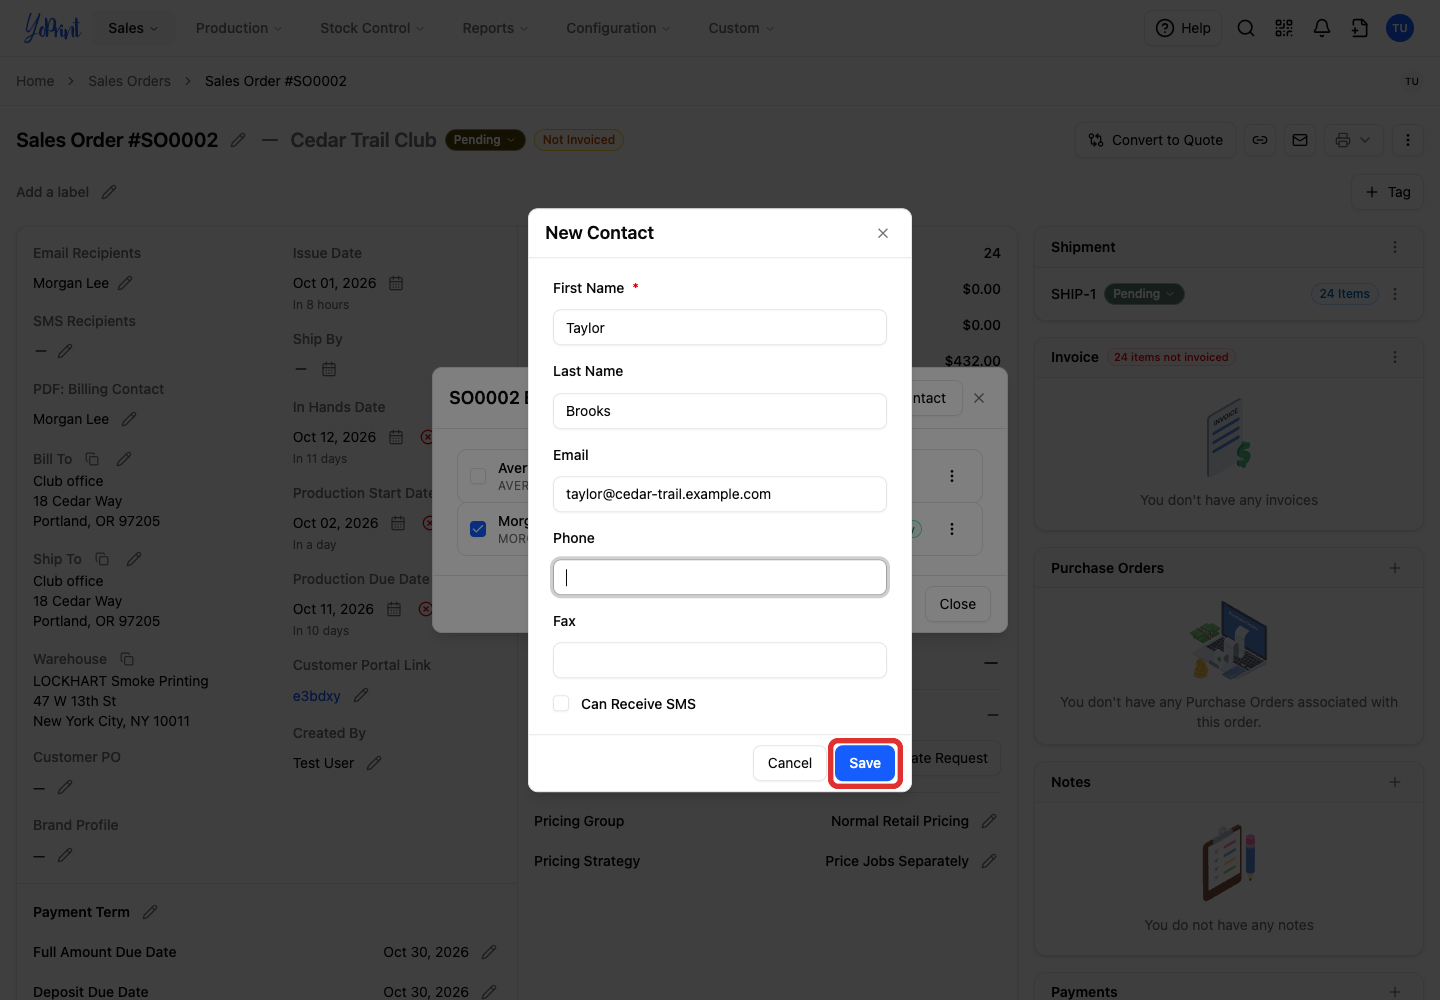Close the New Contact dialog with X

point(883,233)
